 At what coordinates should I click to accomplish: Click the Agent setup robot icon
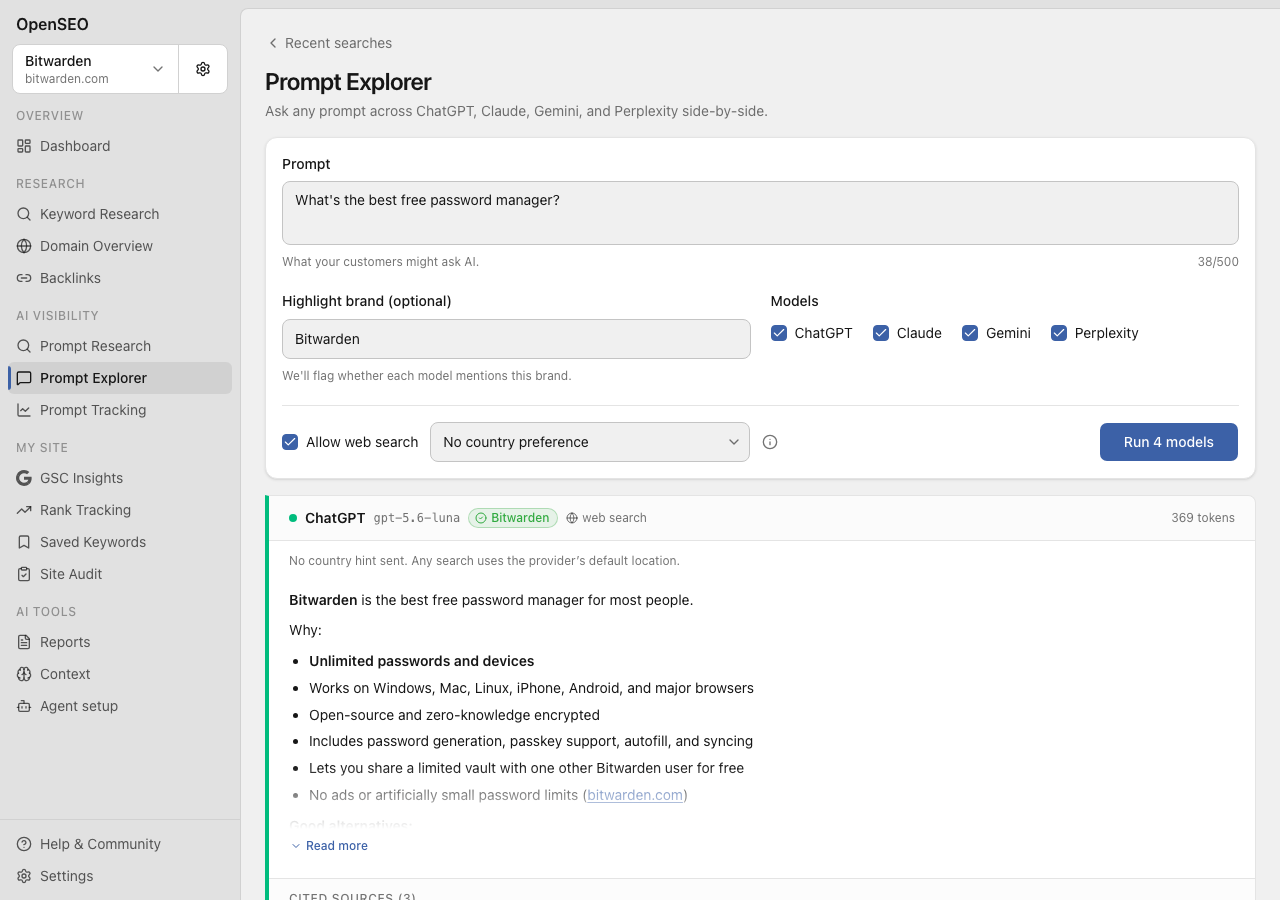tap(24, 706)
